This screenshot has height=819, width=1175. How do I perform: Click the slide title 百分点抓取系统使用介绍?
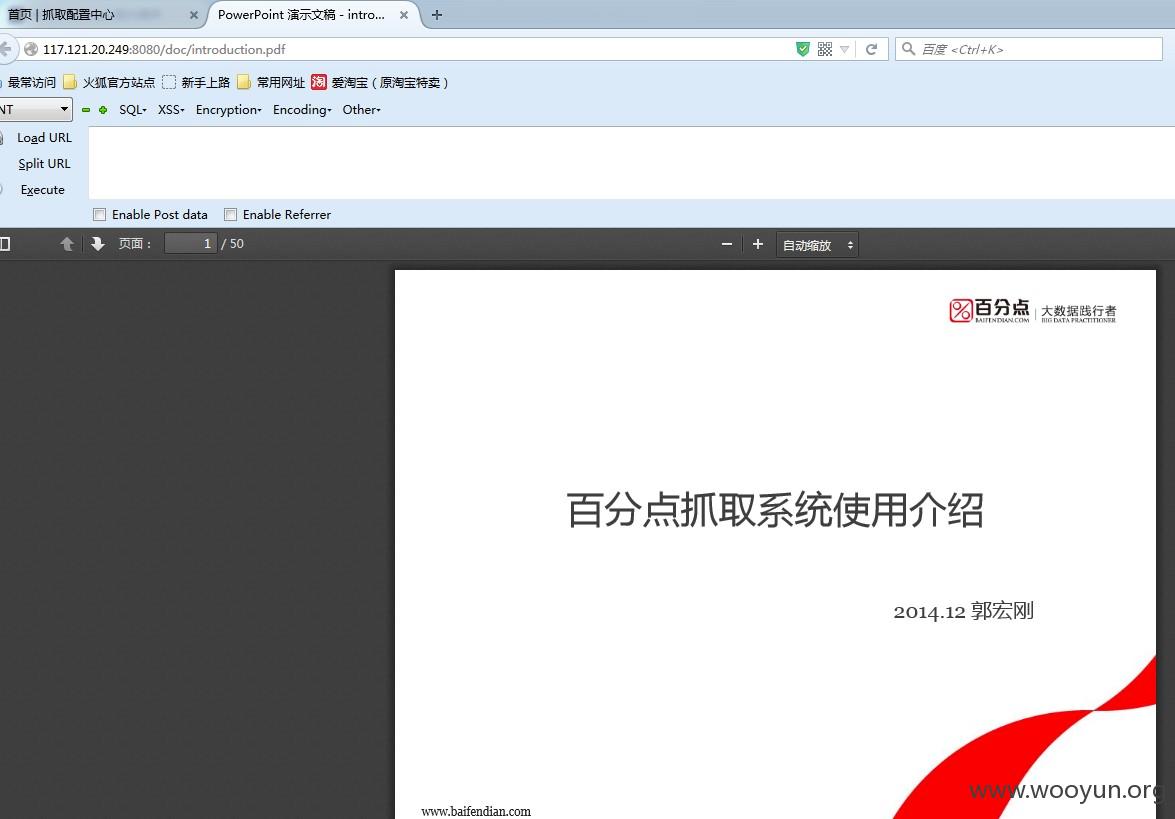click(x=775, y=510)
